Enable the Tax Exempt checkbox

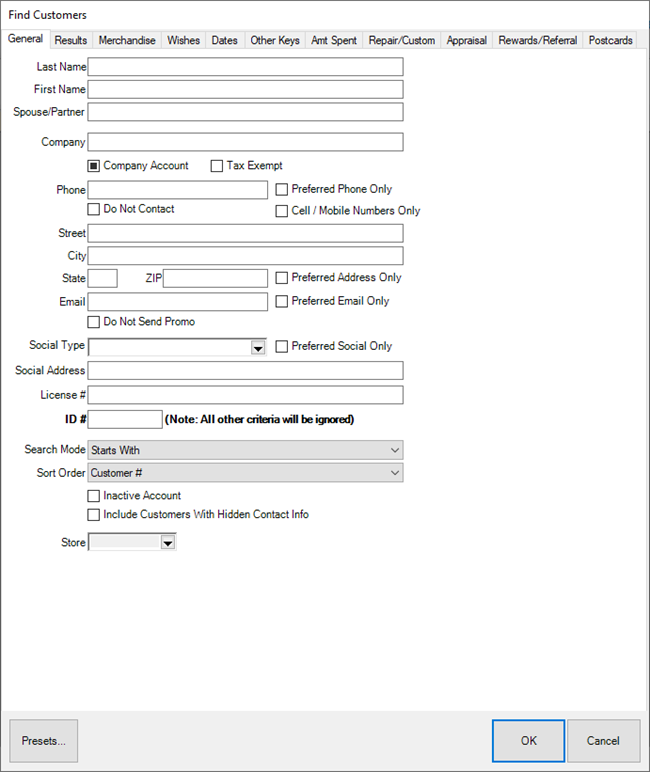click(217, 166)
